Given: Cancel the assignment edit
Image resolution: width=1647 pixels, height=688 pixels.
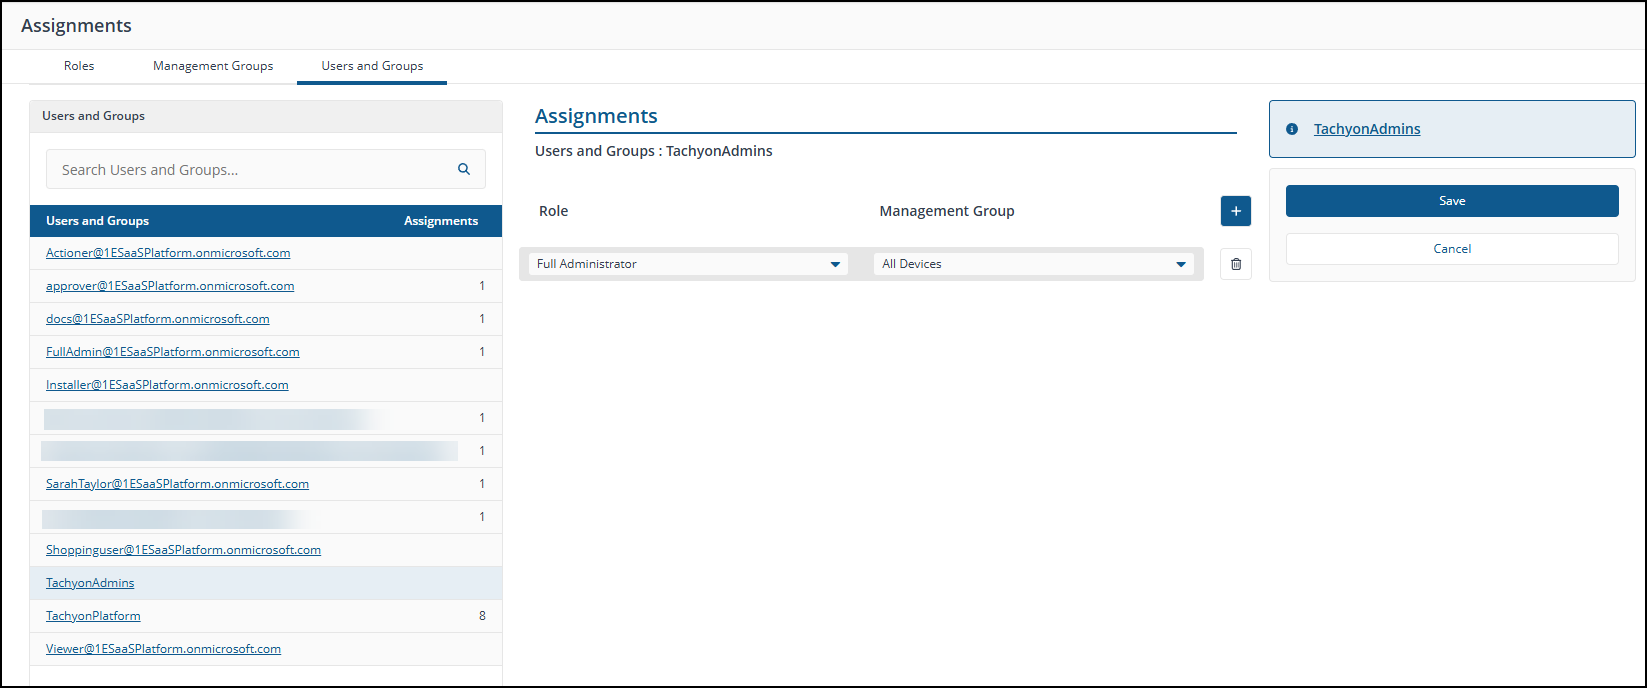Looking at the screenshot, I should click(1451, 249).
